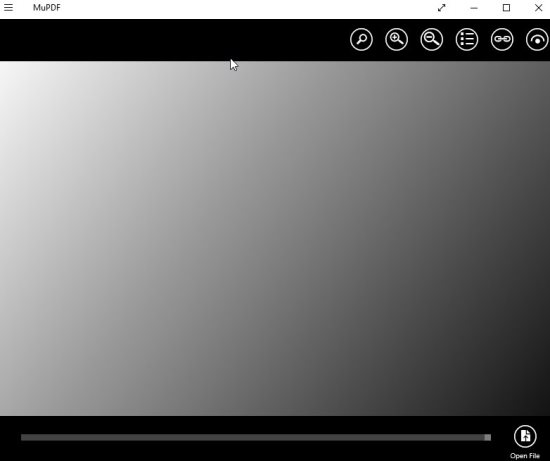Click the reflow view icon
This screenshot has width=550, height=461.
[537, 39]
